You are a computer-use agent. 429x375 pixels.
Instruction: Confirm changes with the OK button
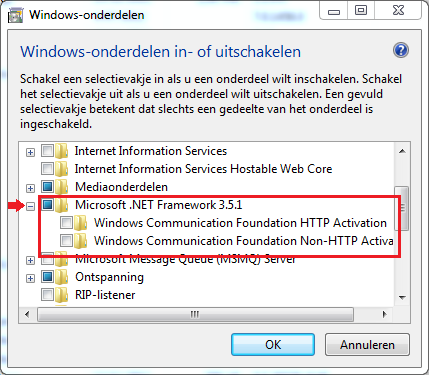pos(273,345)
